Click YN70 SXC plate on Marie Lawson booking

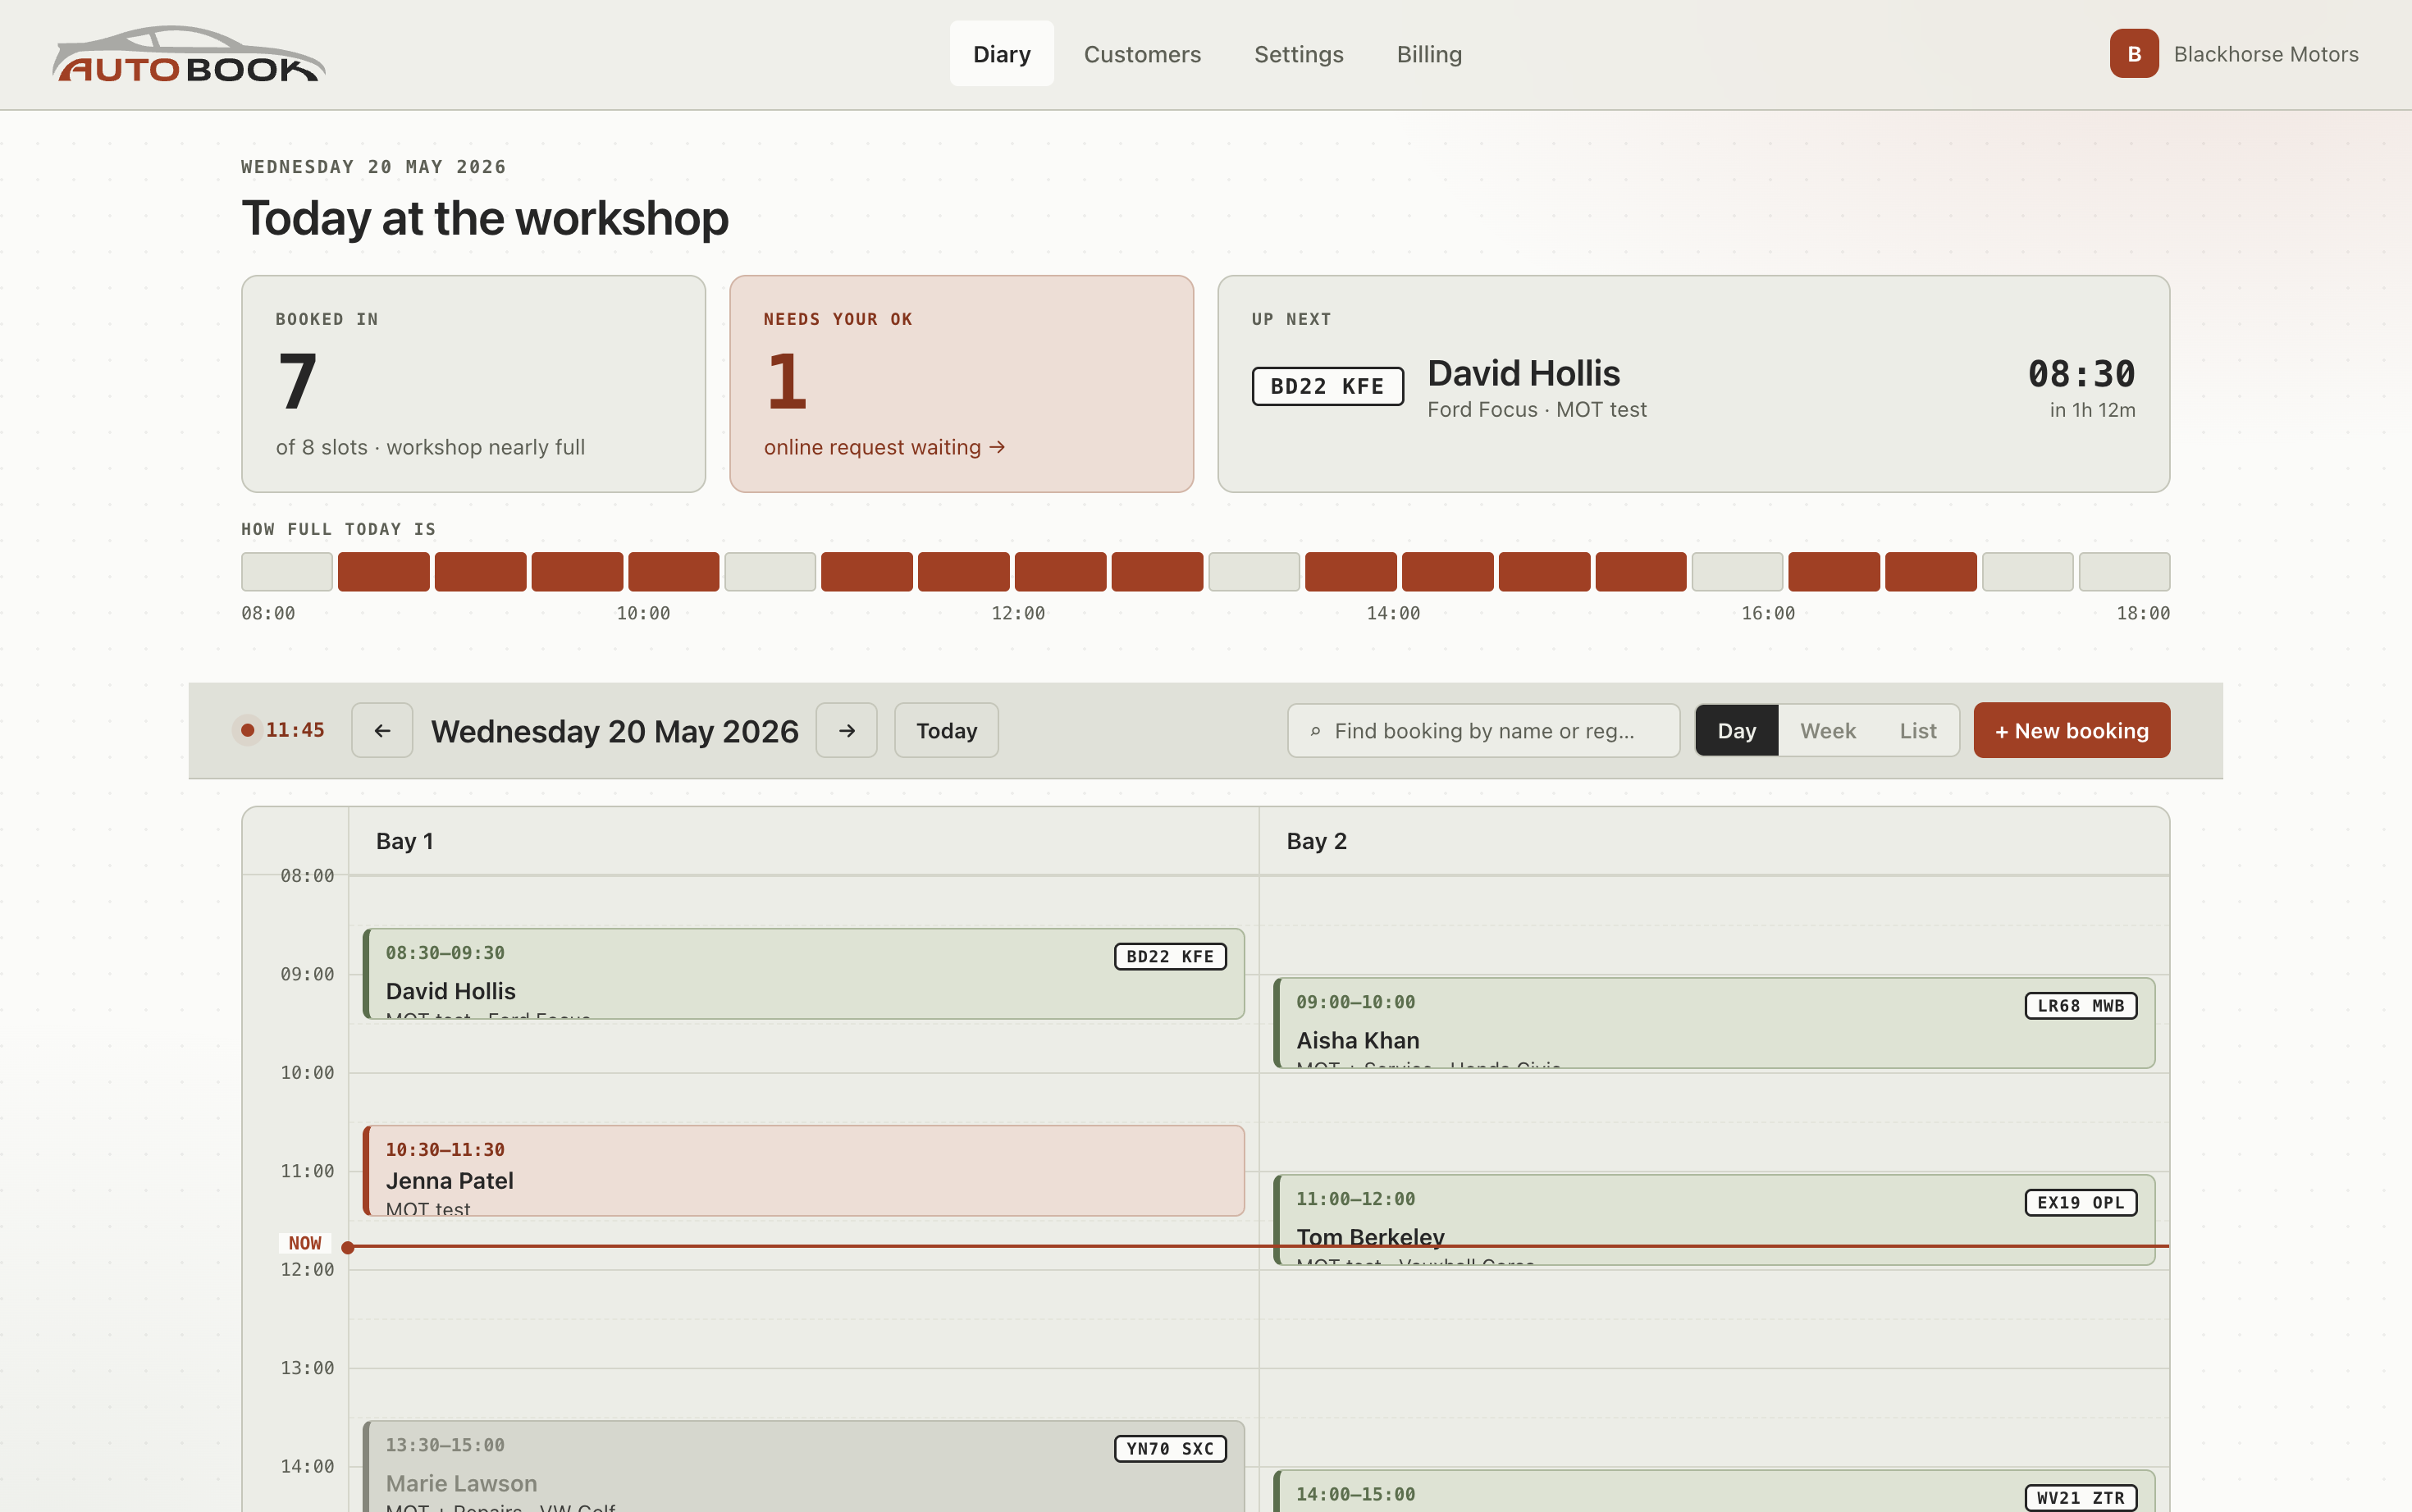[x=1170, y=1449]
